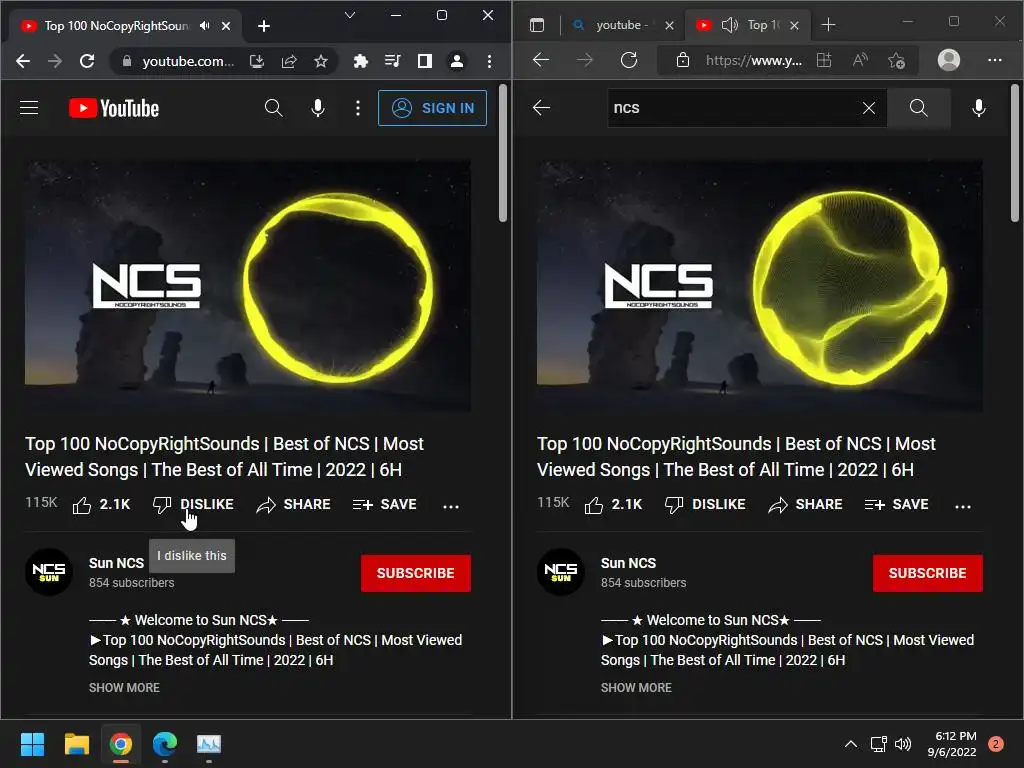1024x768 pixels.
Task: Click SUBSCRIBE button in Edge window
Action: (927, 573)
